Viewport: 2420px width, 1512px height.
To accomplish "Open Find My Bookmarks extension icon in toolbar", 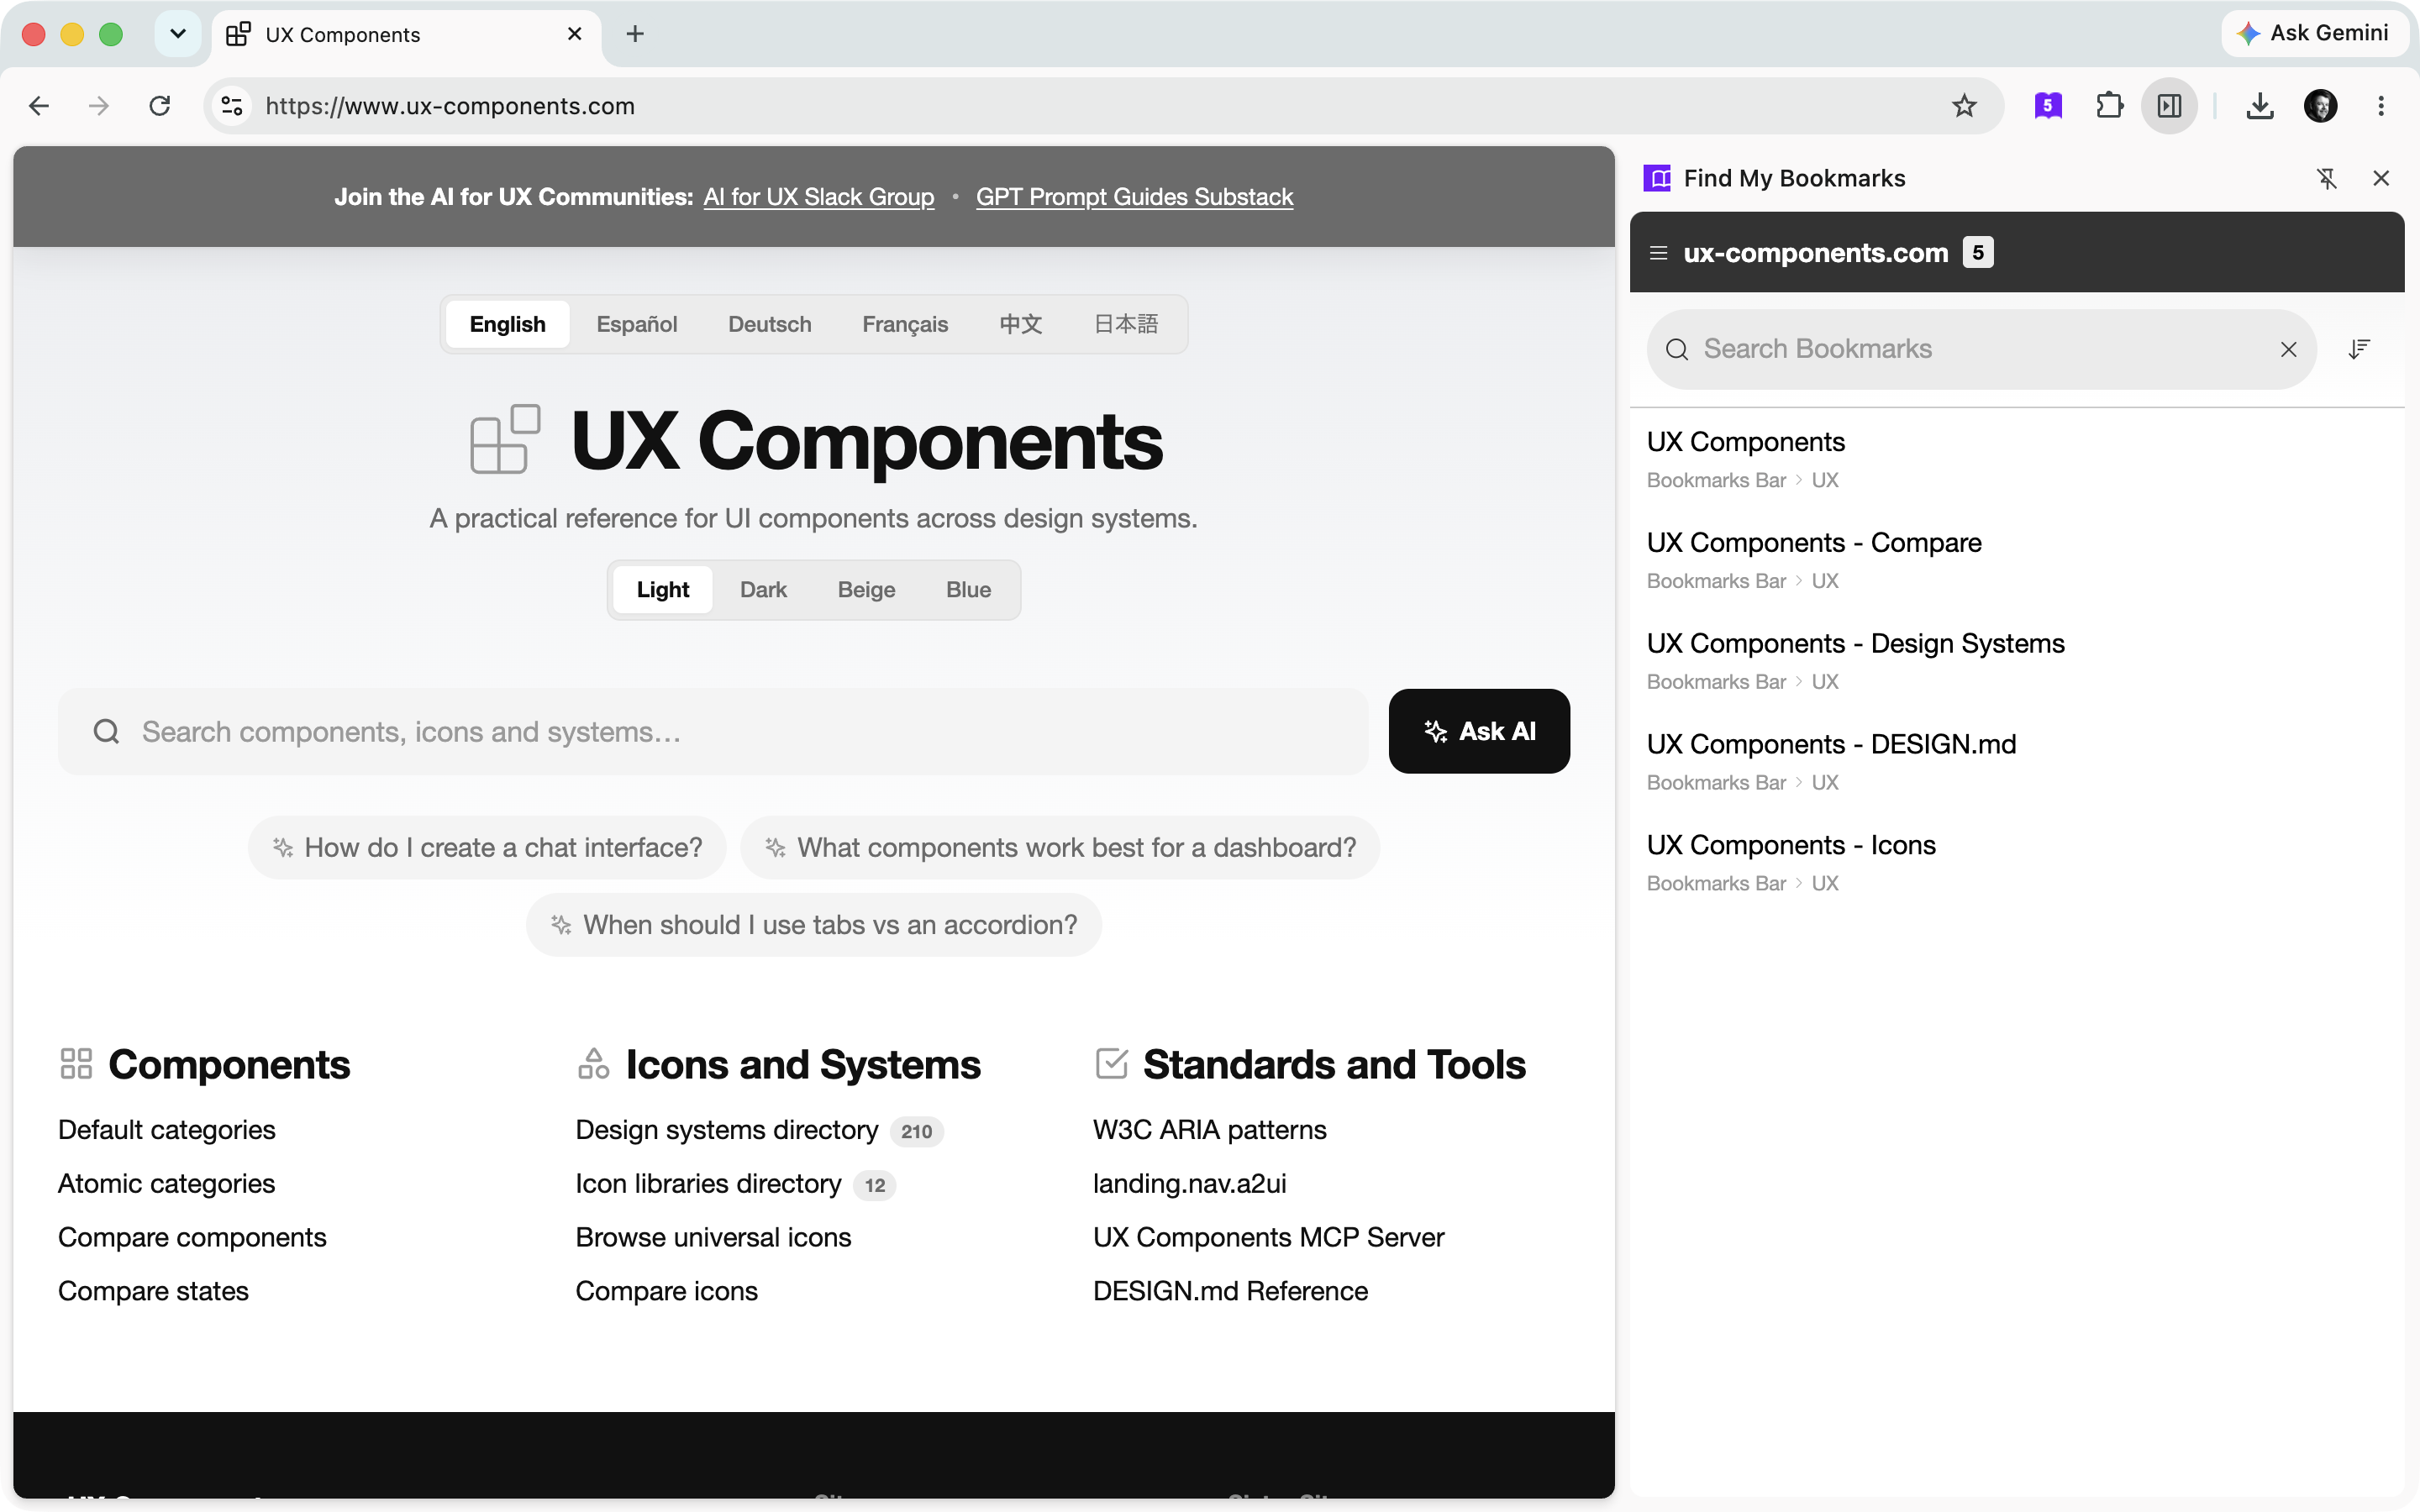I will 2048,106.
